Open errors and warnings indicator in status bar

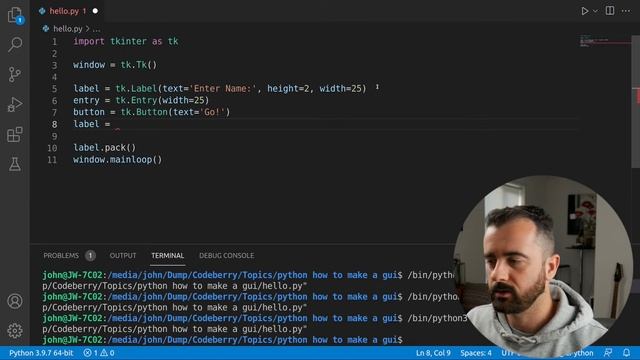[99, 353]
